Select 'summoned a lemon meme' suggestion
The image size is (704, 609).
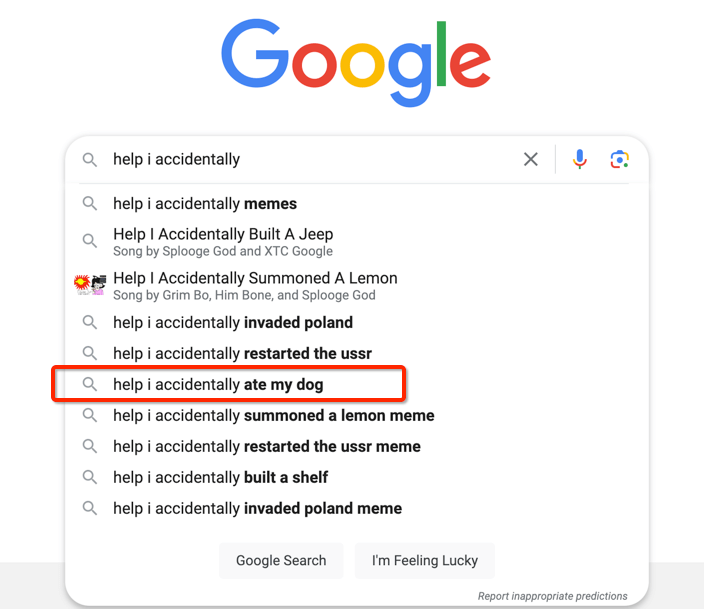click(x=357, y=415)
